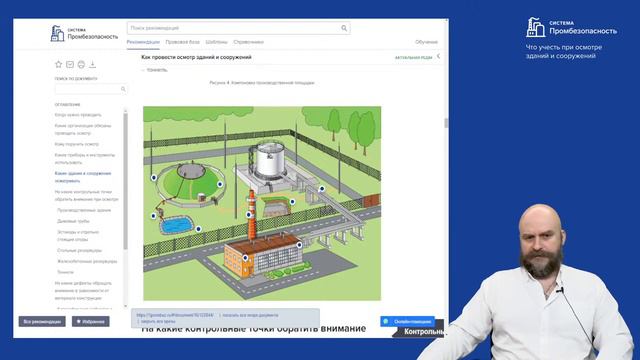Go to Какие организации обязаны проводить осмотр

pos(83,129)
